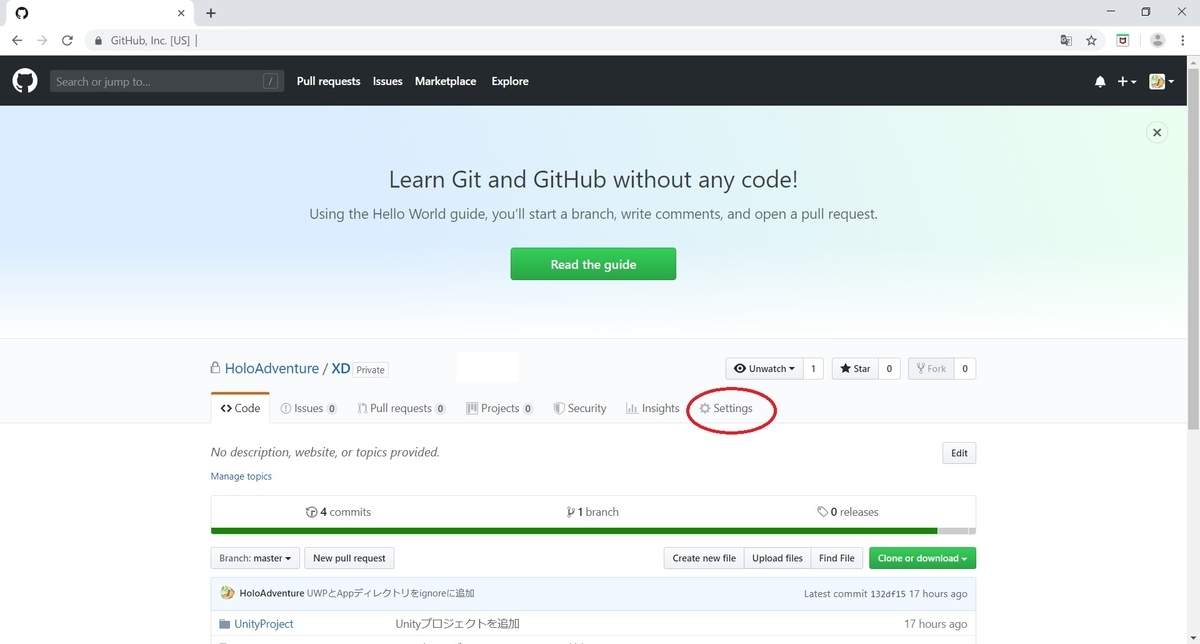This screenshot has width=1200, height=644.
Task: Dismiss the Learn Git banner
Action: [x=1157, y=132]
